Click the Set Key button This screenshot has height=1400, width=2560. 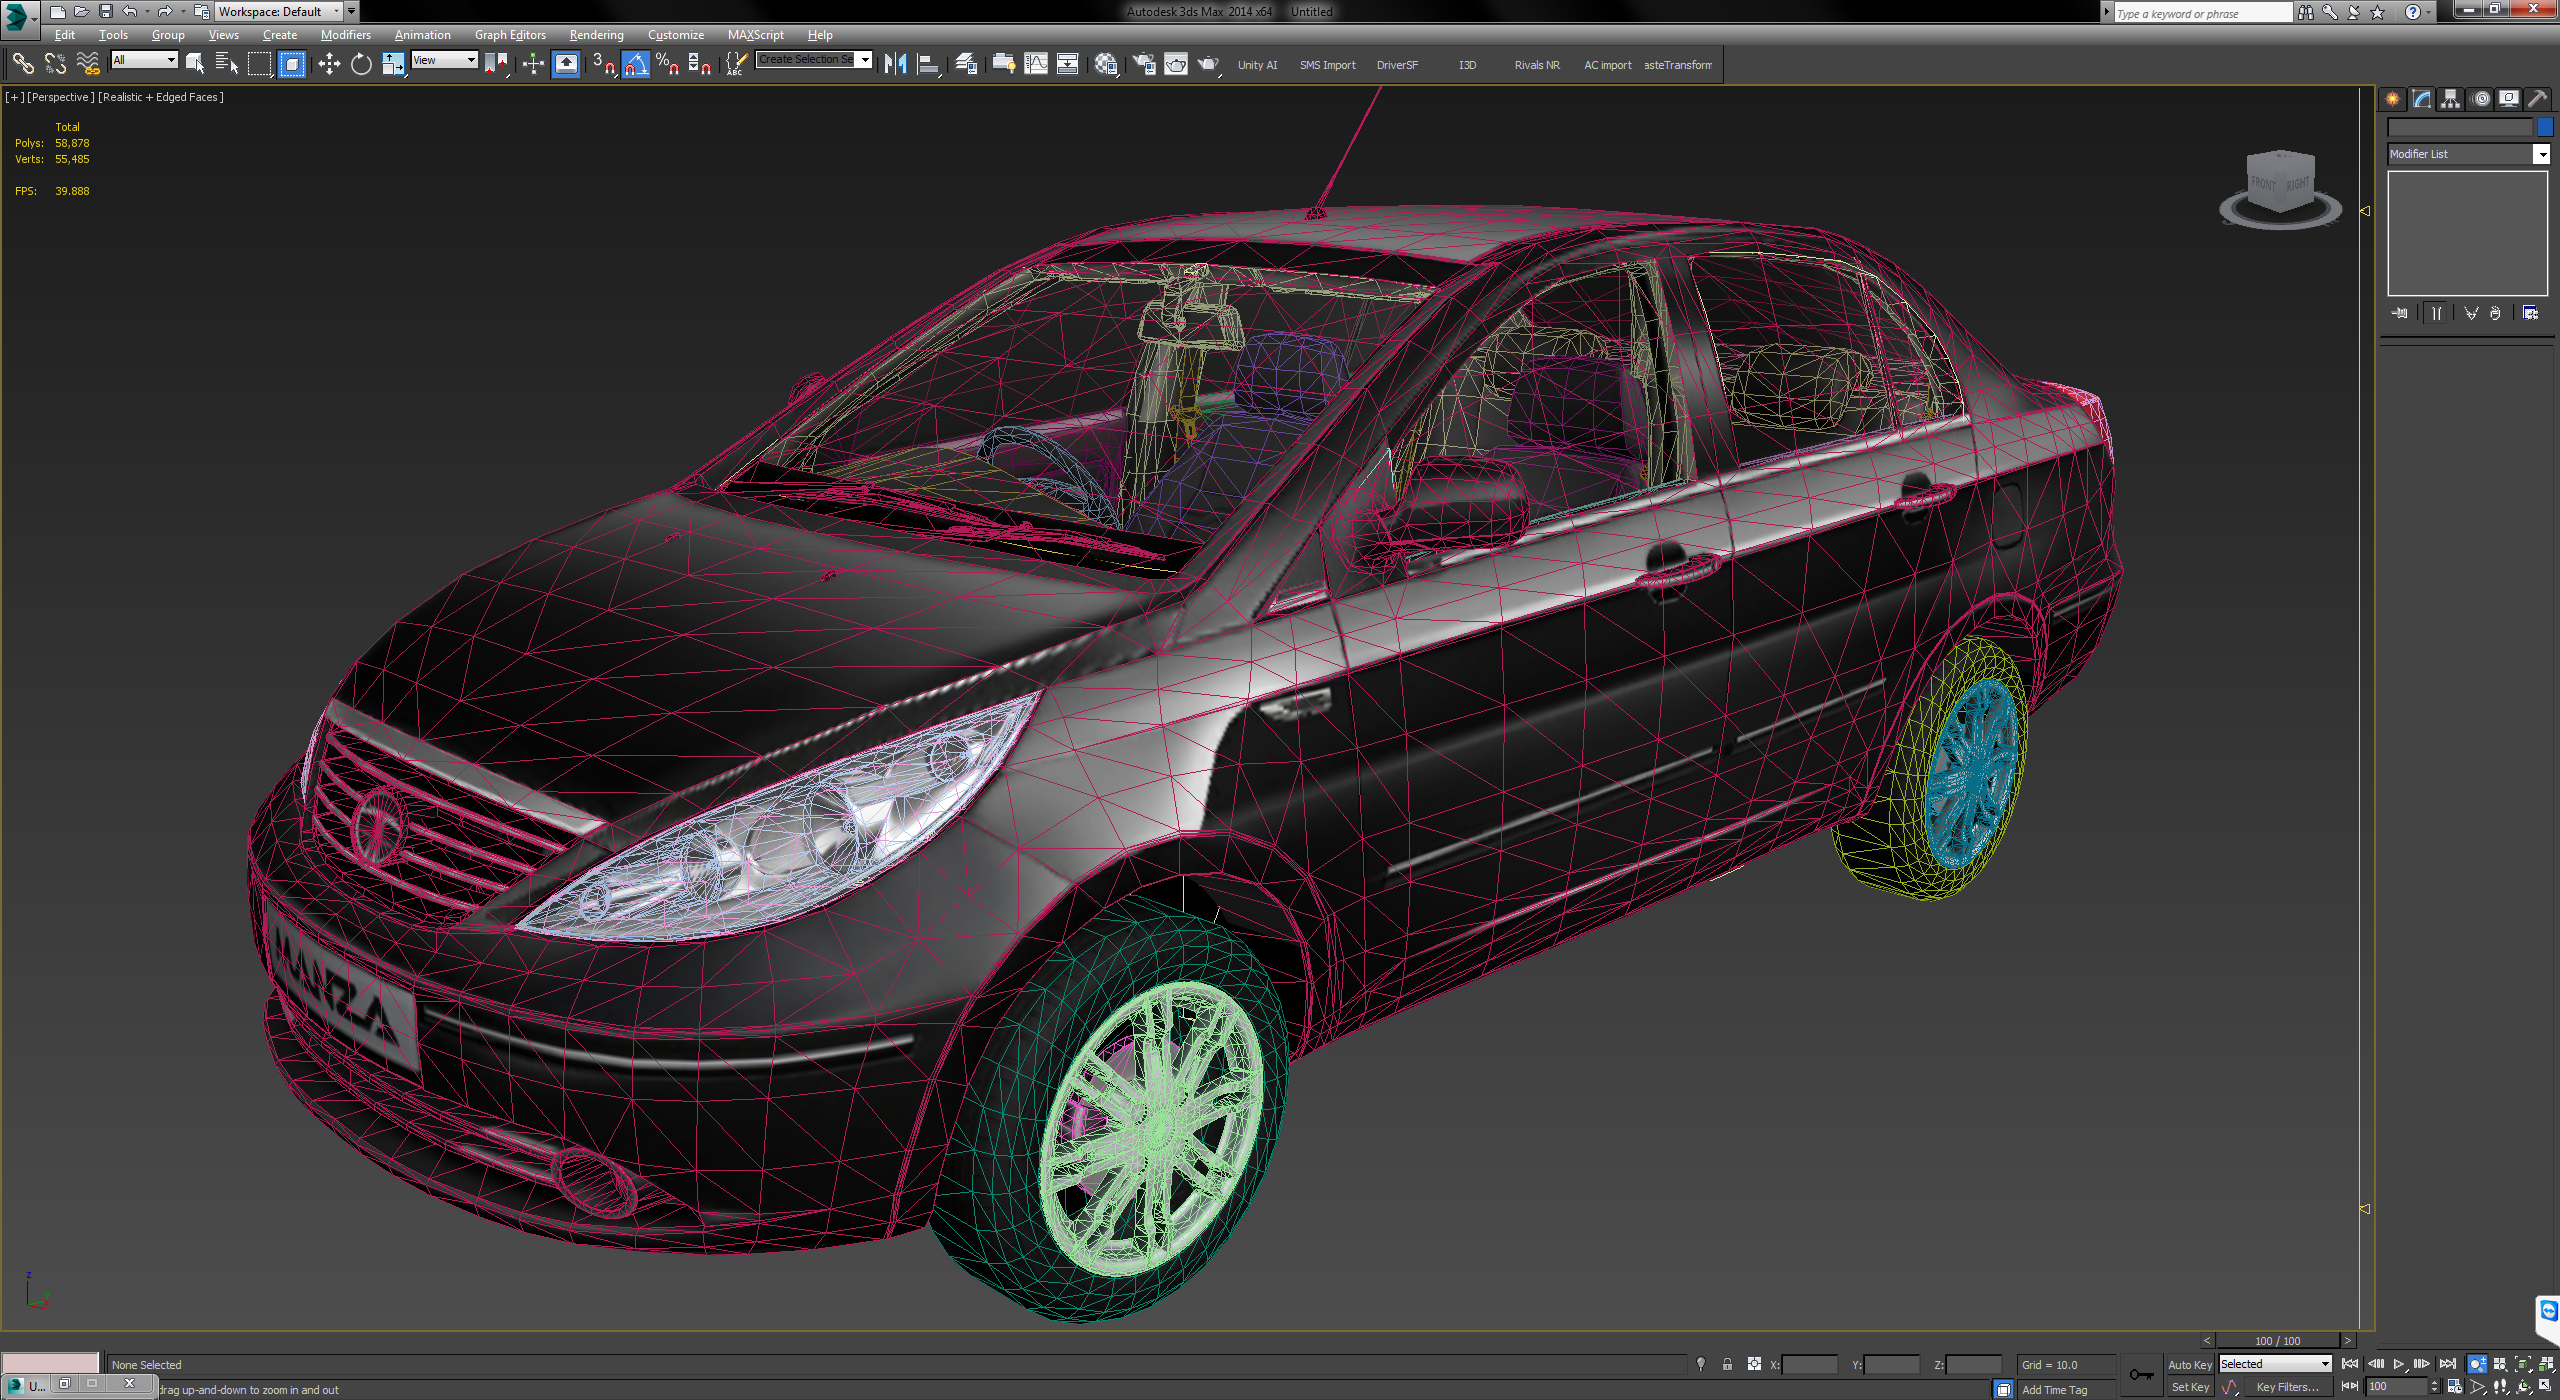pyautogui.click(x=2189, y=1387)
